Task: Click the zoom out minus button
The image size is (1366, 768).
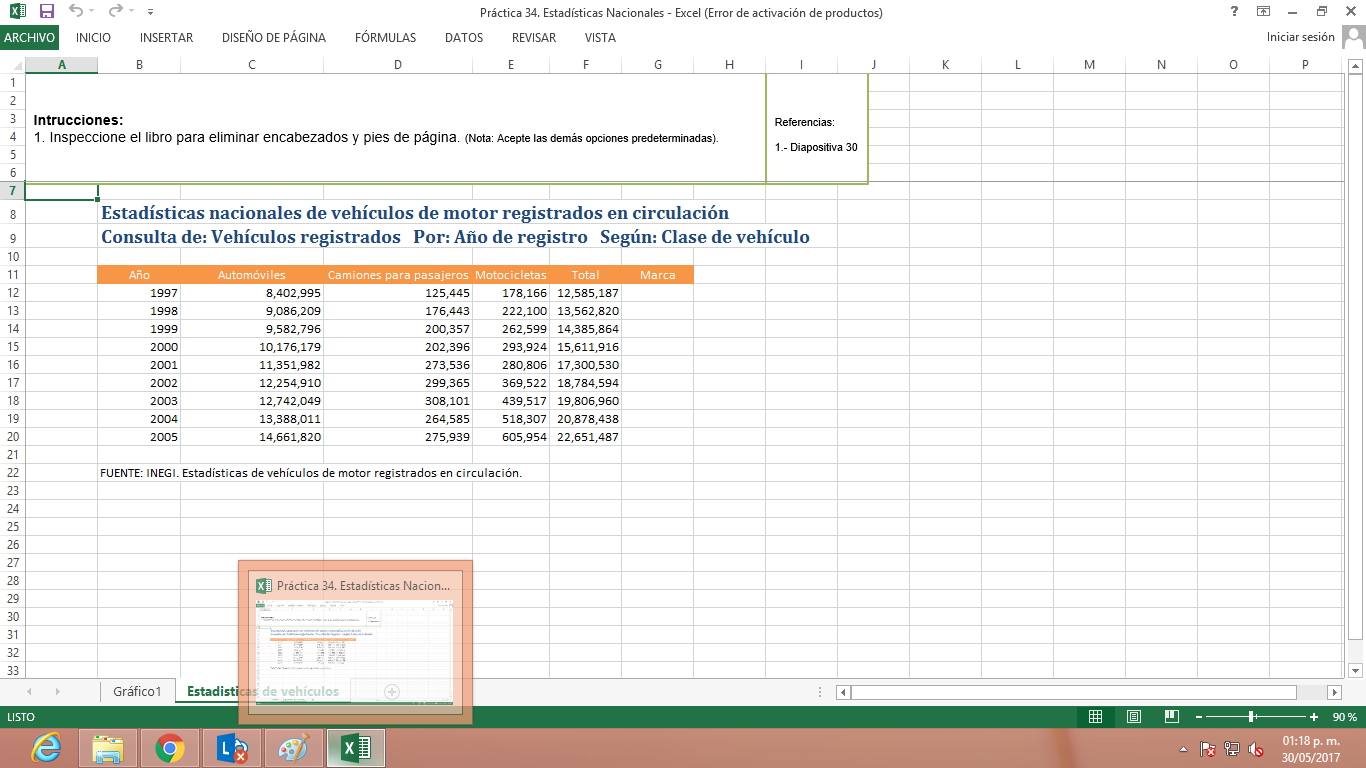Action: point(1200,717)
